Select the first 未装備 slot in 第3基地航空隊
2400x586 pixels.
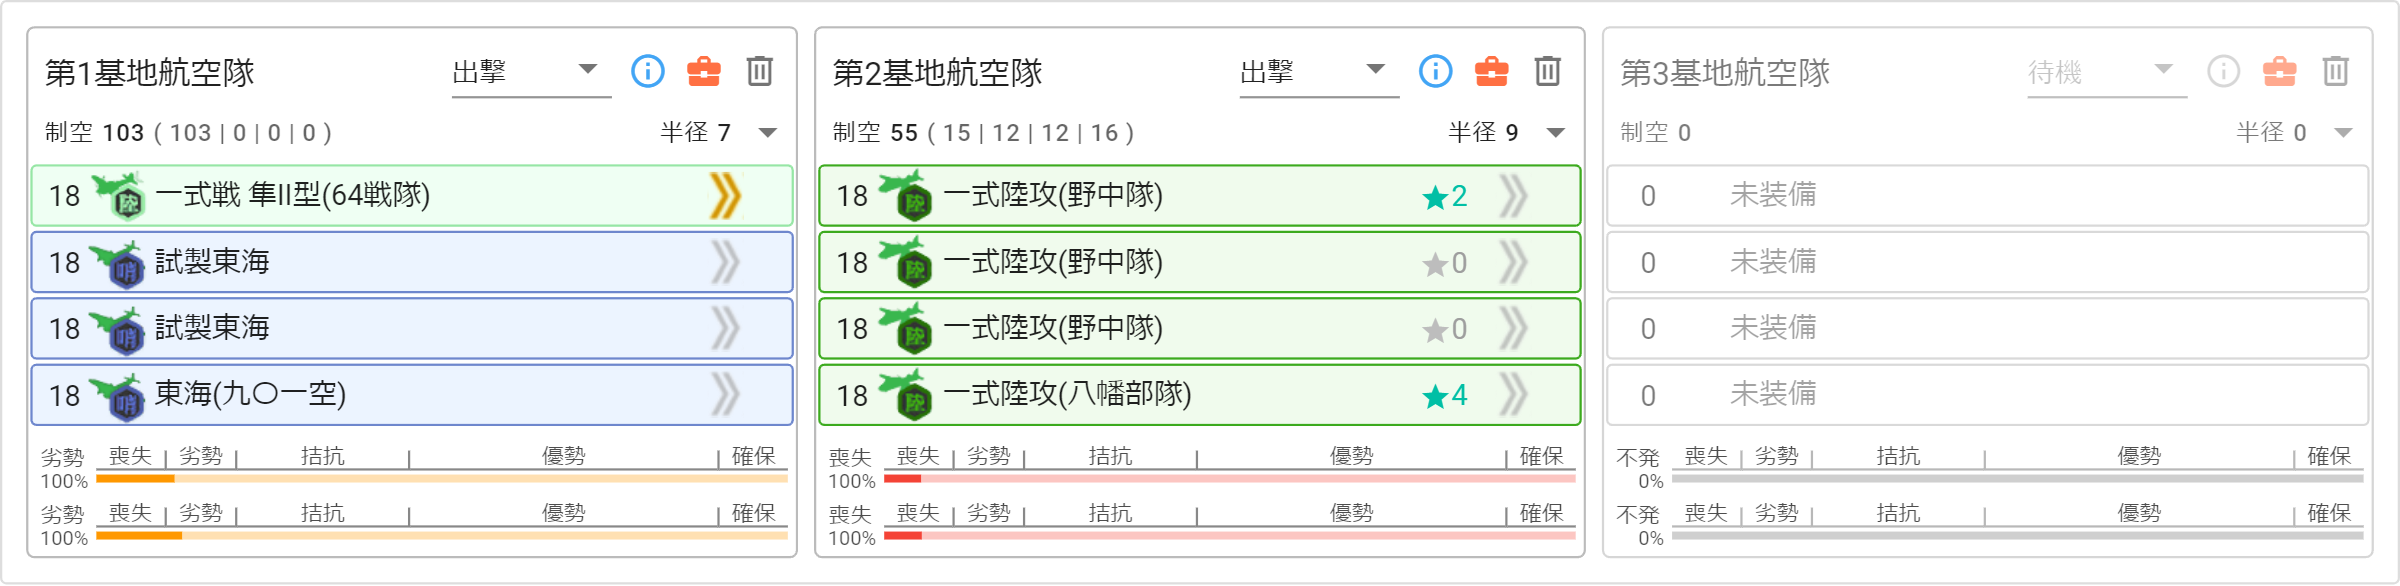click(x=1987, y=195)
